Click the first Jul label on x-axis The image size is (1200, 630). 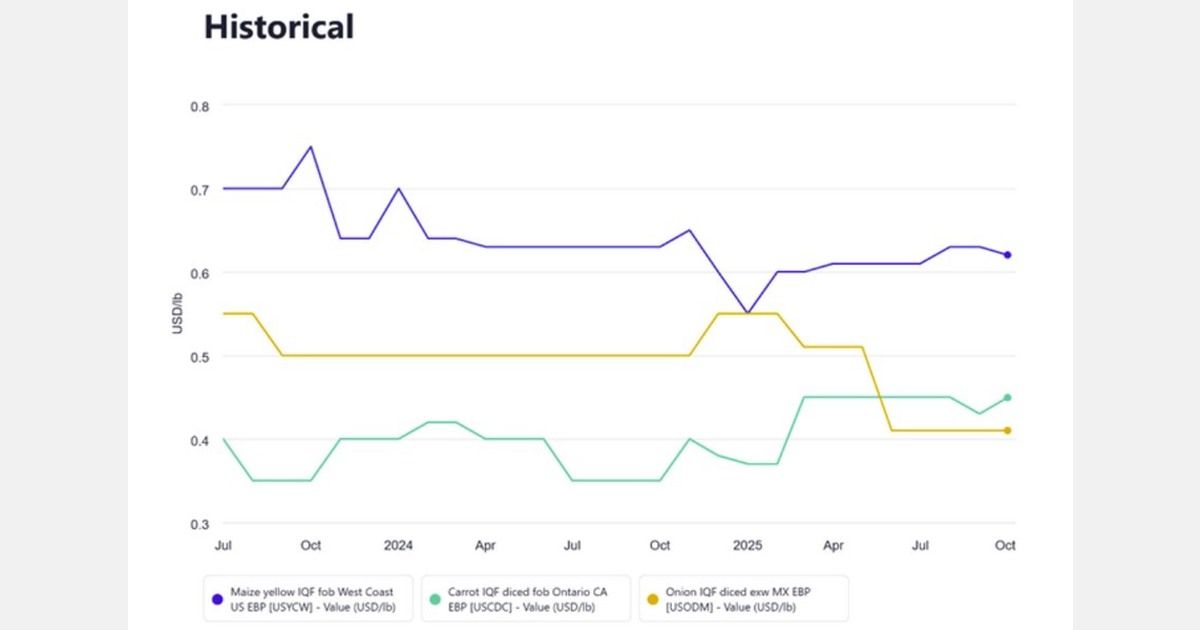(223, 546)
